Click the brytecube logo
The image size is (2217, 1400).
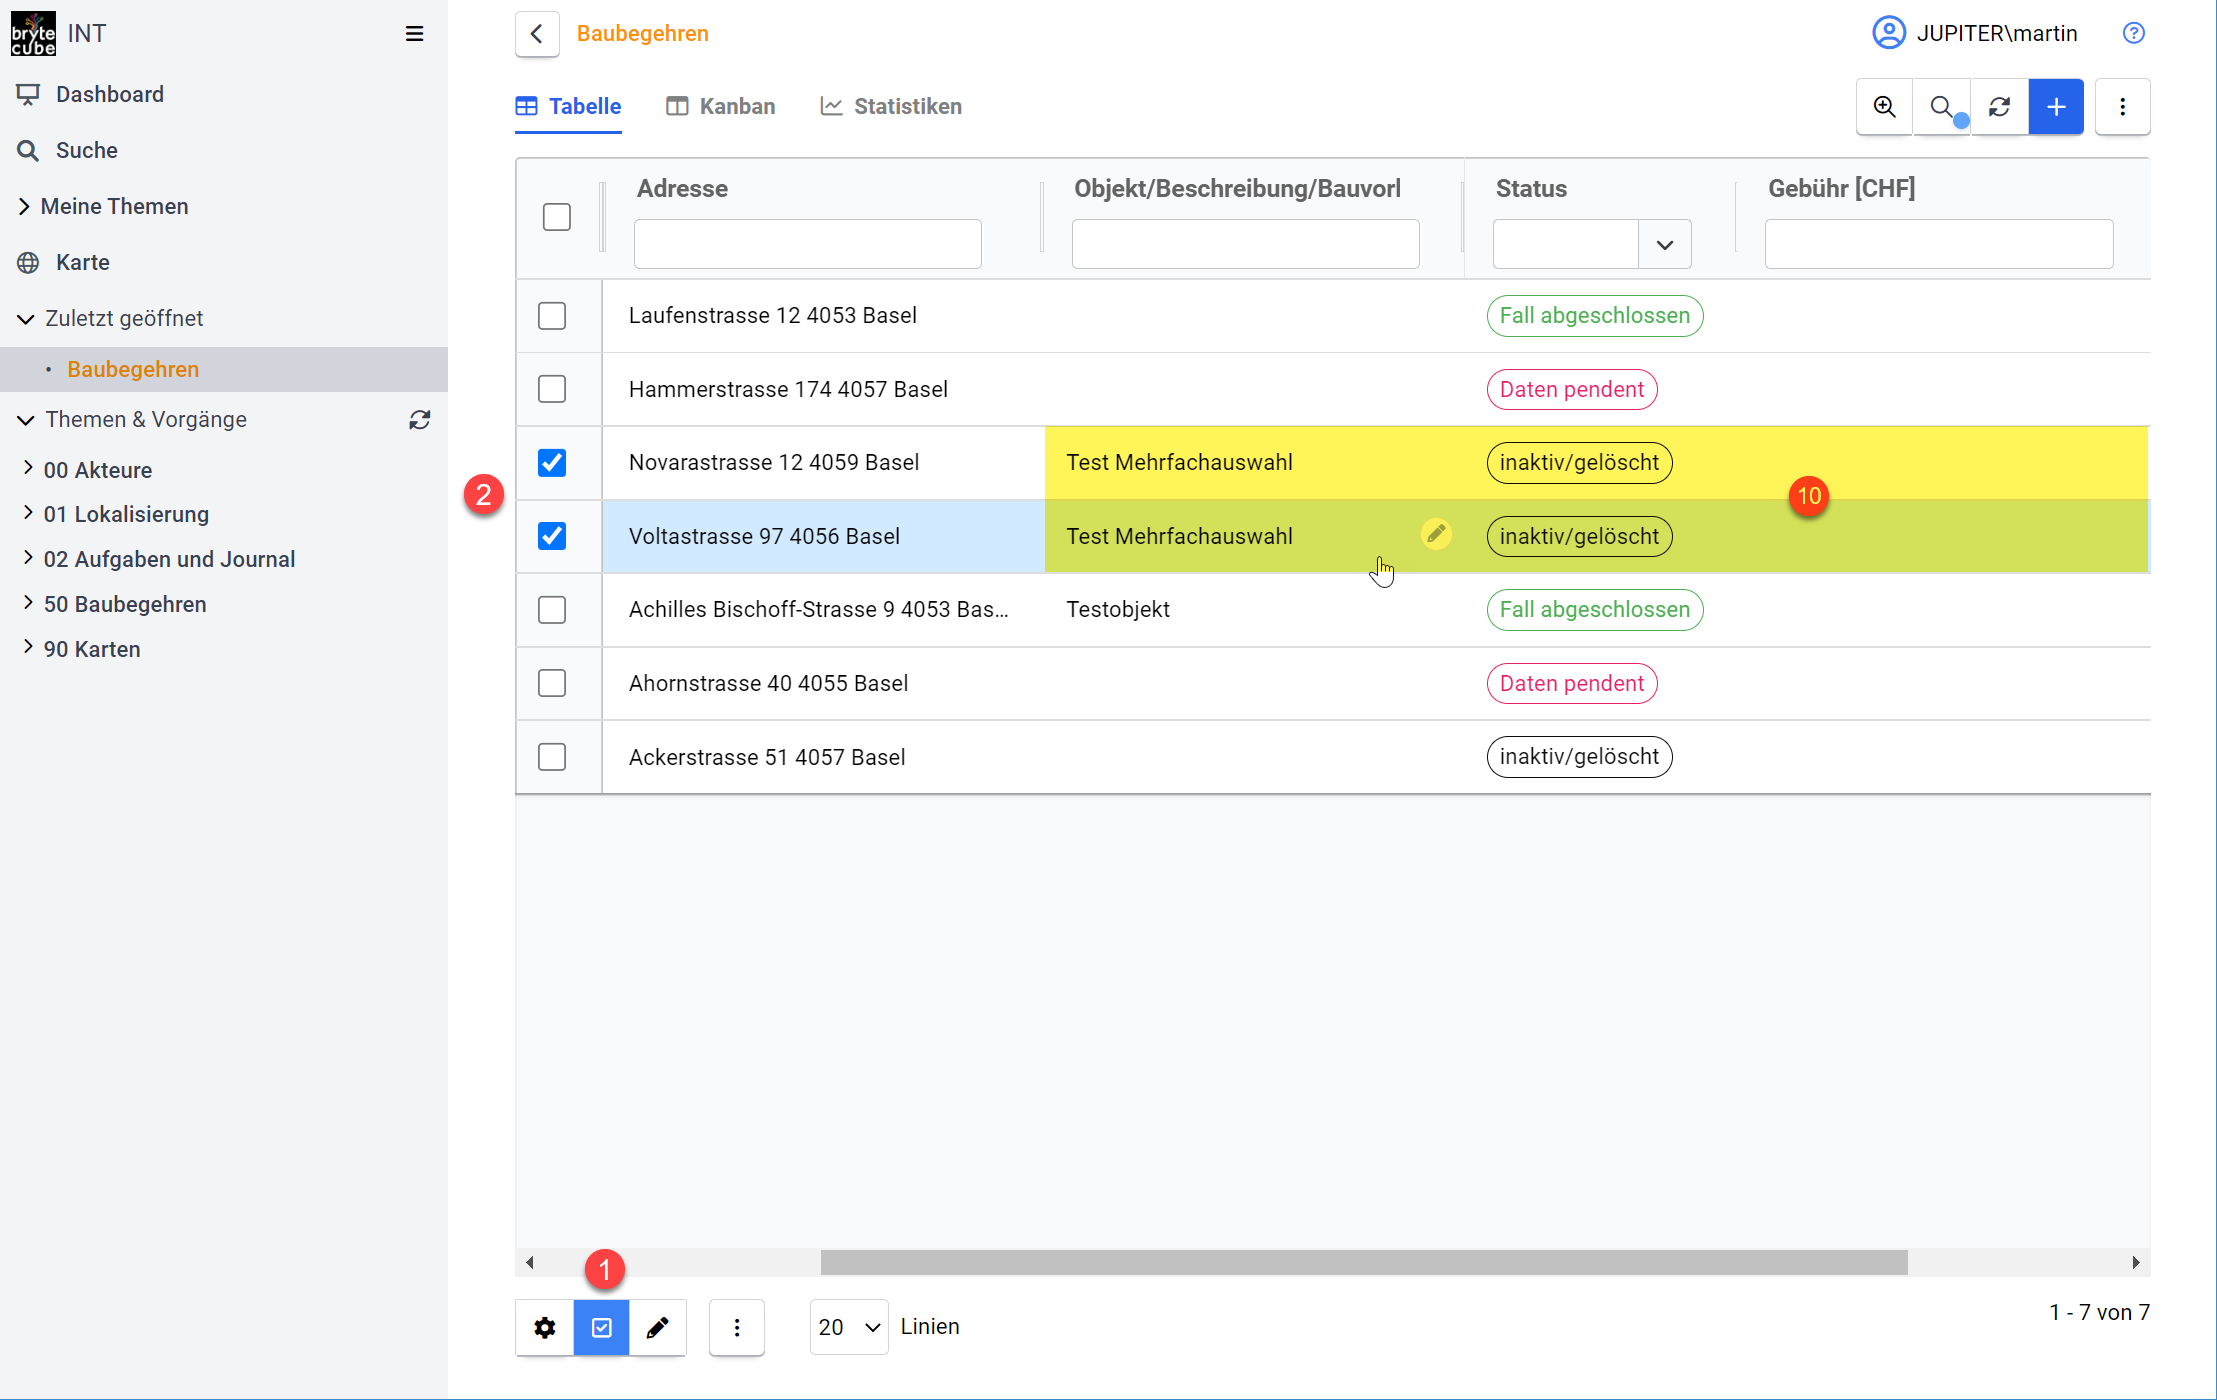point(33,33)
